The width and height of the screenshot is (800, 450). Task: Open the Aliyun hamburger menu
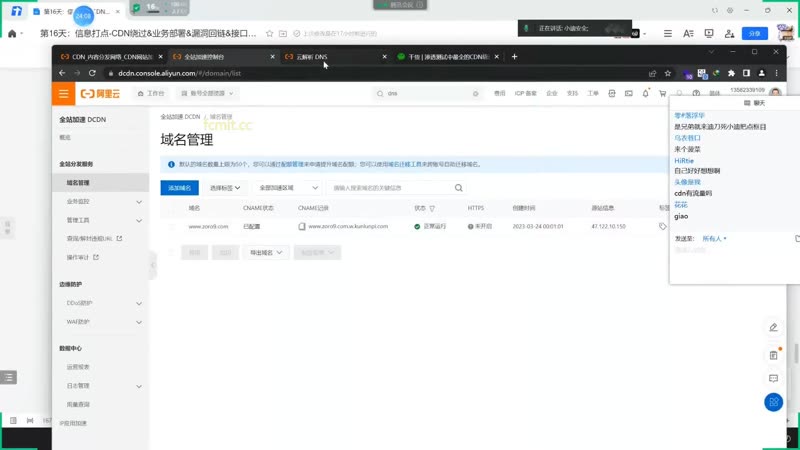coord(63,93)
